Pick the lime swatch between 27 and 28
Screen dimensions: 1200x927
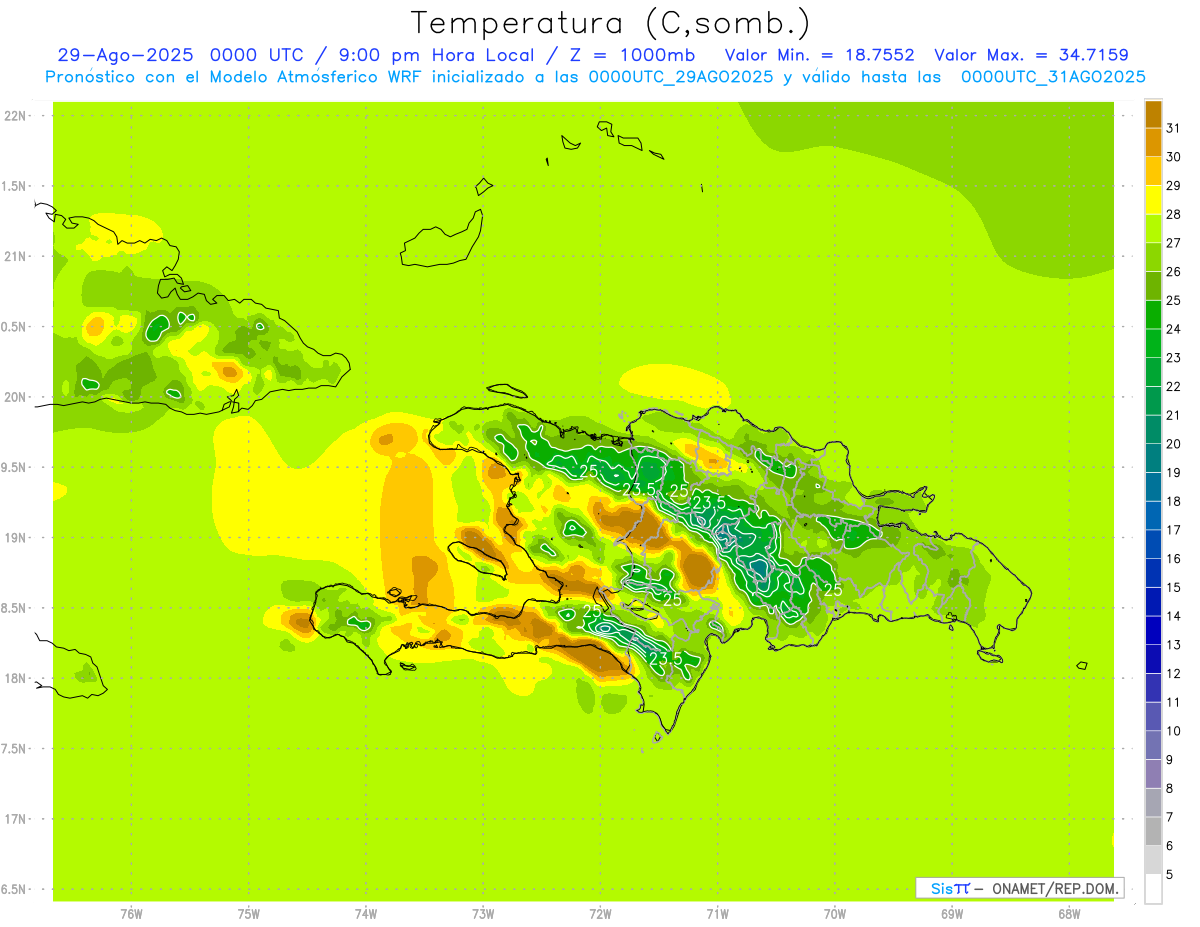click(1153, 228)
